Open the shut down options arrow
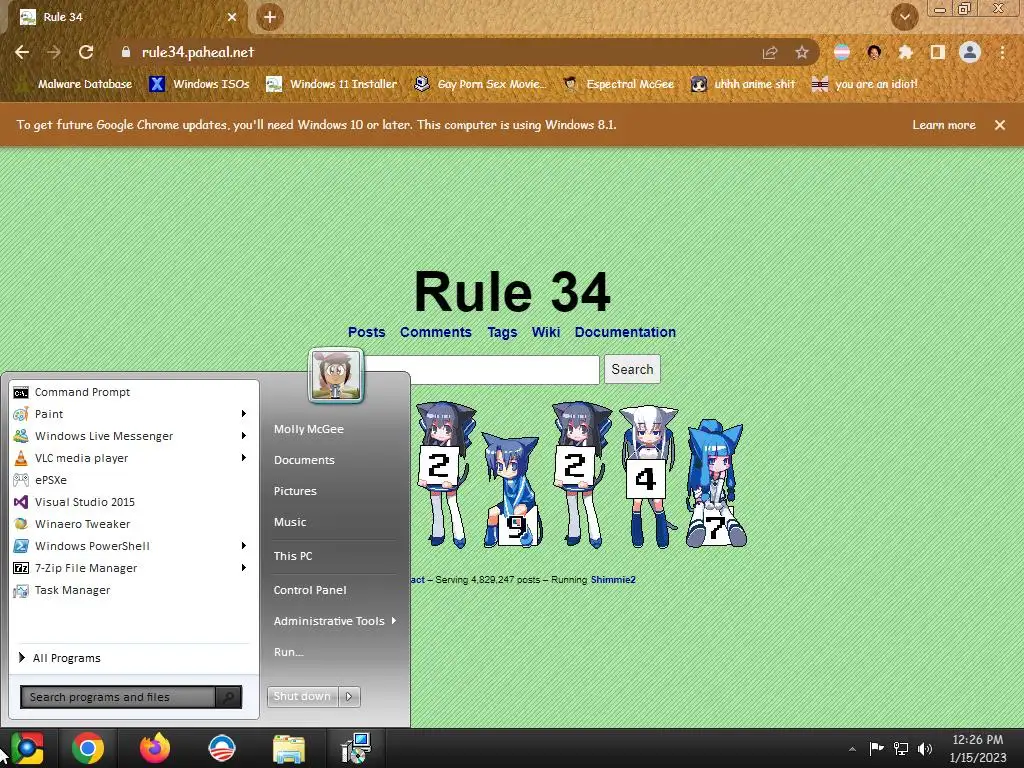Screen dimensions: 1024x768 coord(349,696)
